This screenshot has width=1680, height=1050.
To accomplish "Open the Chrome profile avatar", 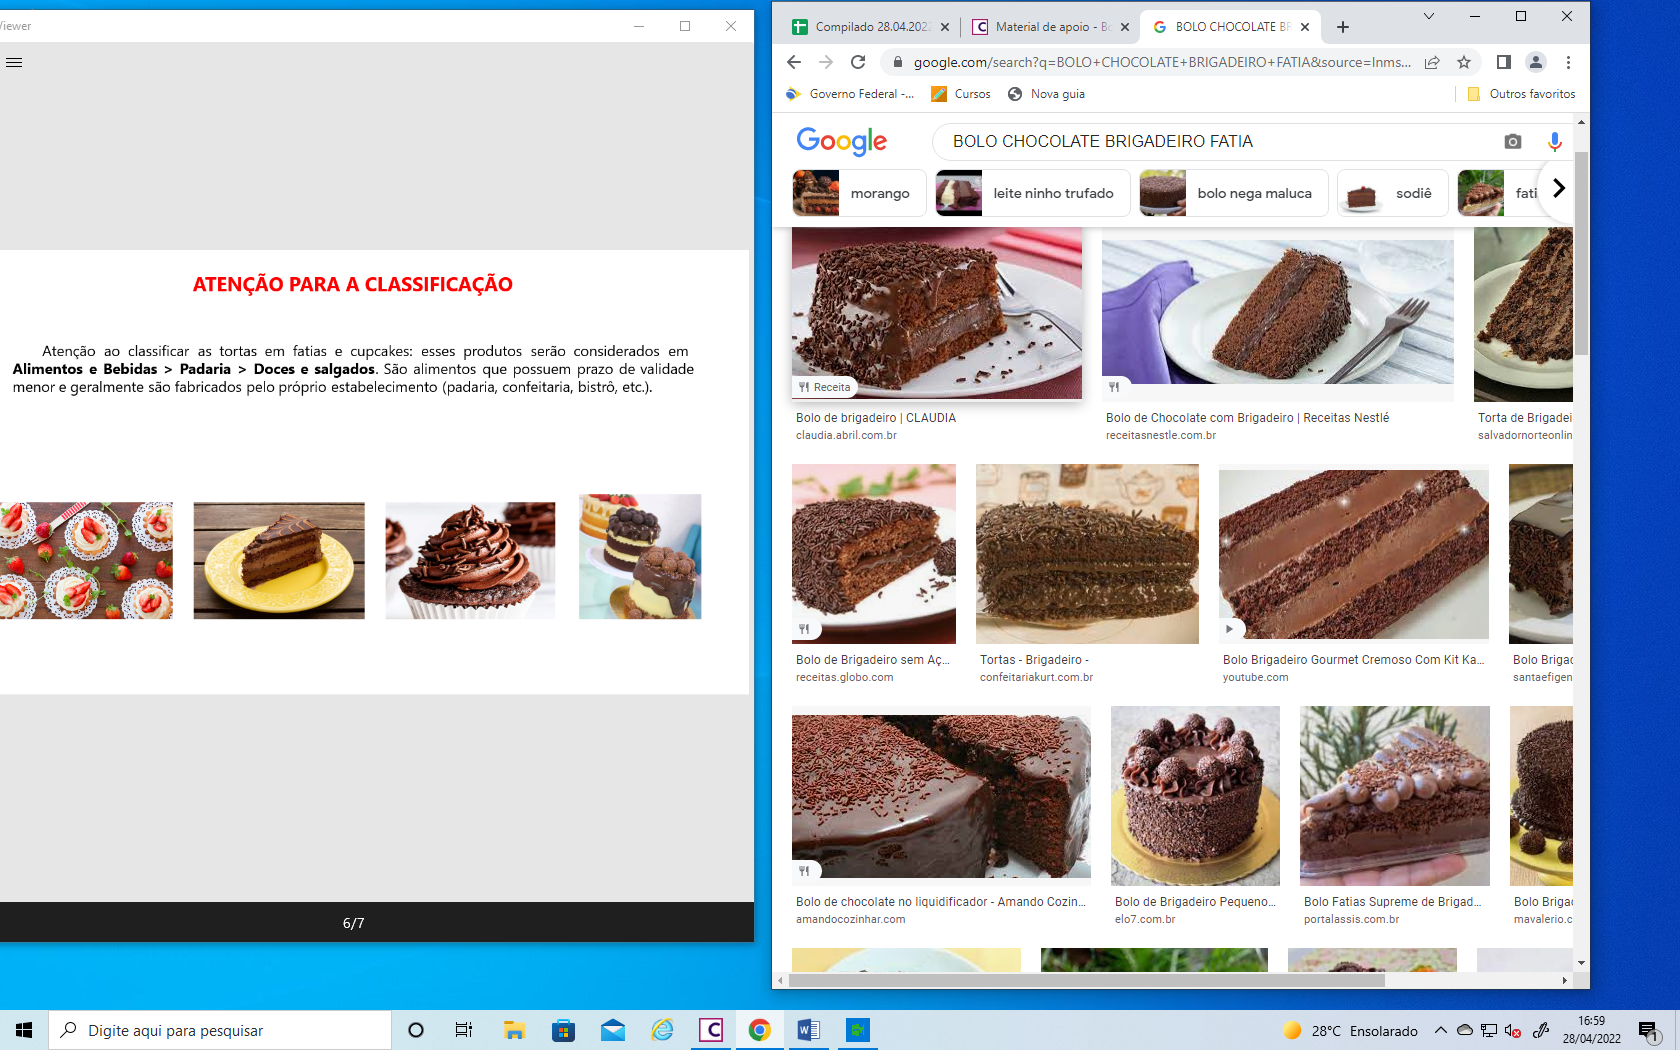I will click(x=1536, y=62).
